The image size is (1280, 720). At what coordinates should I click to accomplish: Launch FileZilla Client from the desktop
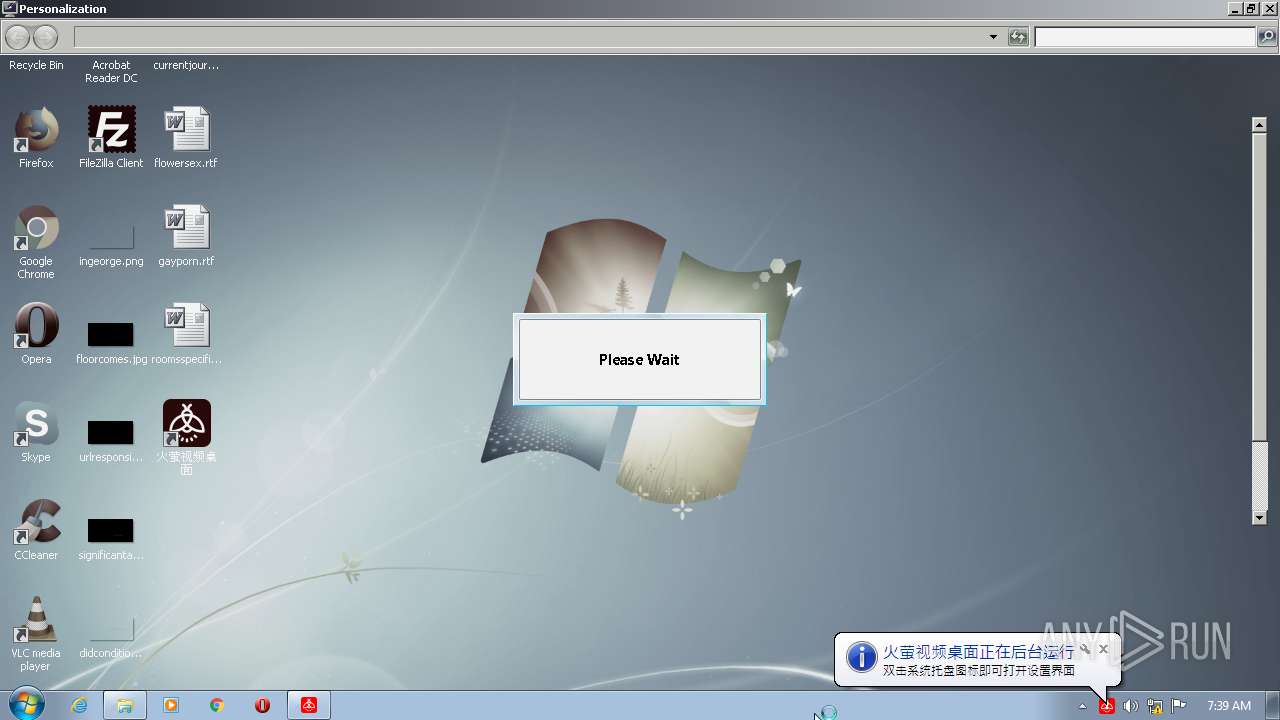(x=111, y=137)
